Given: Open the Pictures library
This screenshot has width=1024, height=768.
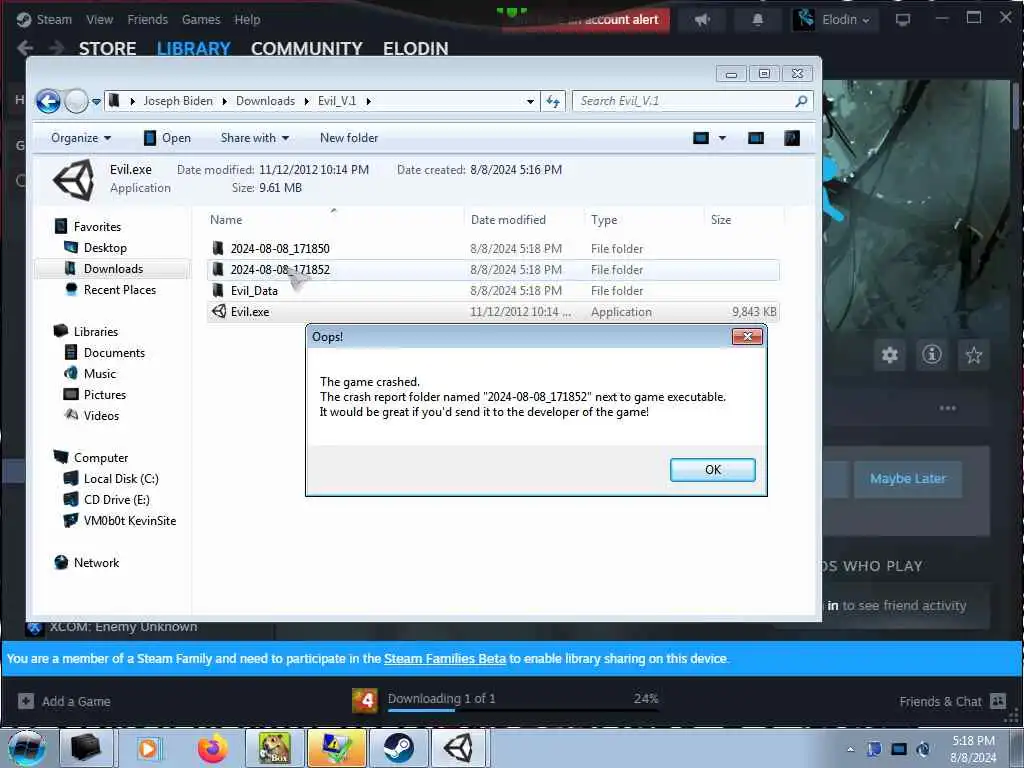Looking at the screenshot, I should point(104,394).
